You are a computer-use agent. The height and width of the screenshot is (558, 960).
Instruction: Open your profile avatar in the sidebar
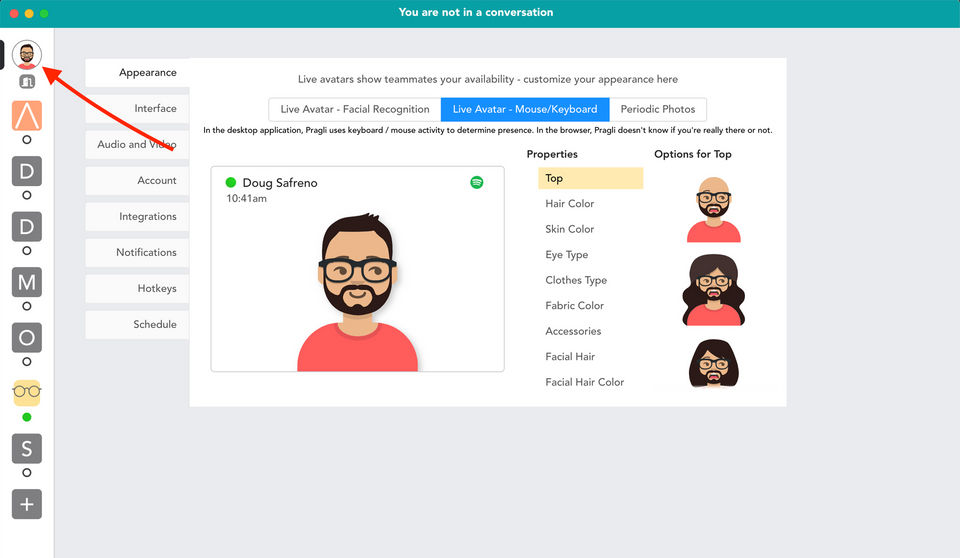tap(27, 55)
